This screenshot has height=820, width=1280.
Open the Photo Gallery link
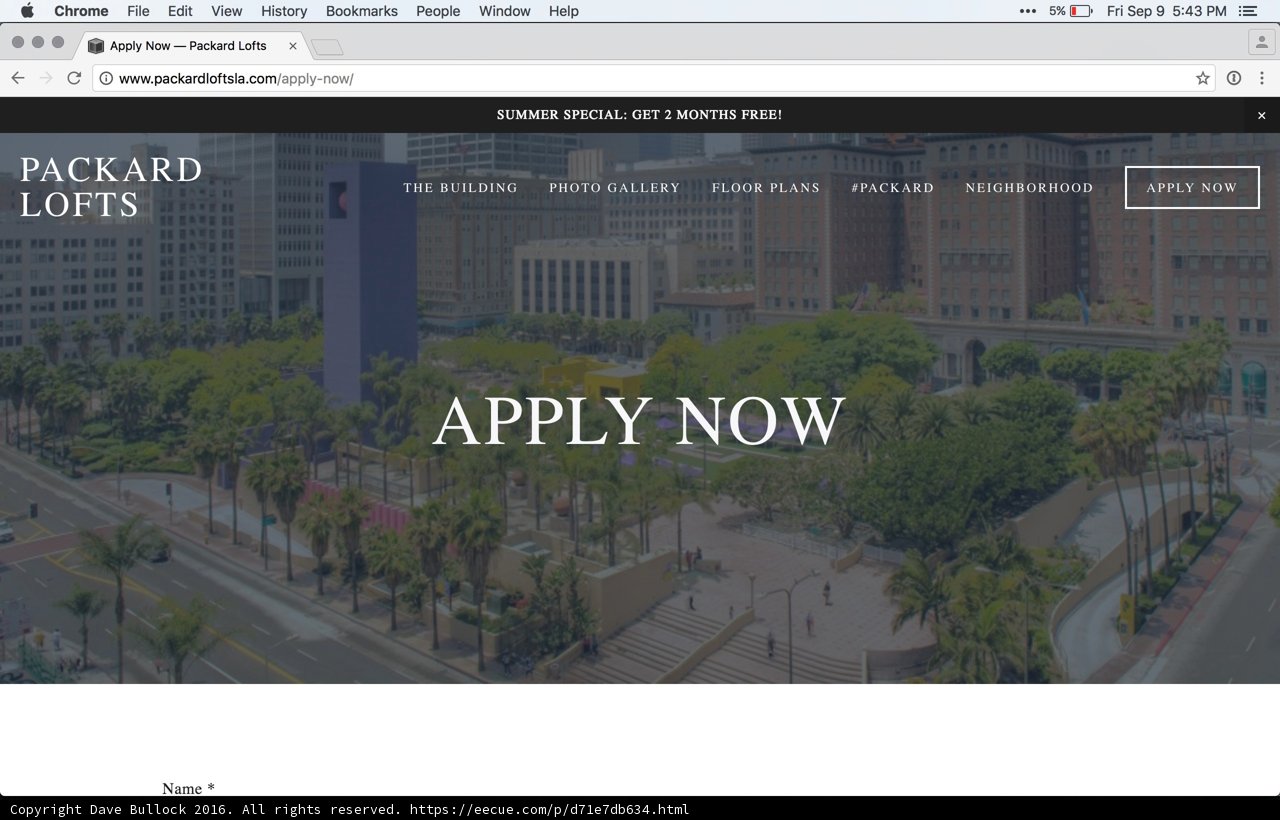tap(614, 188)
